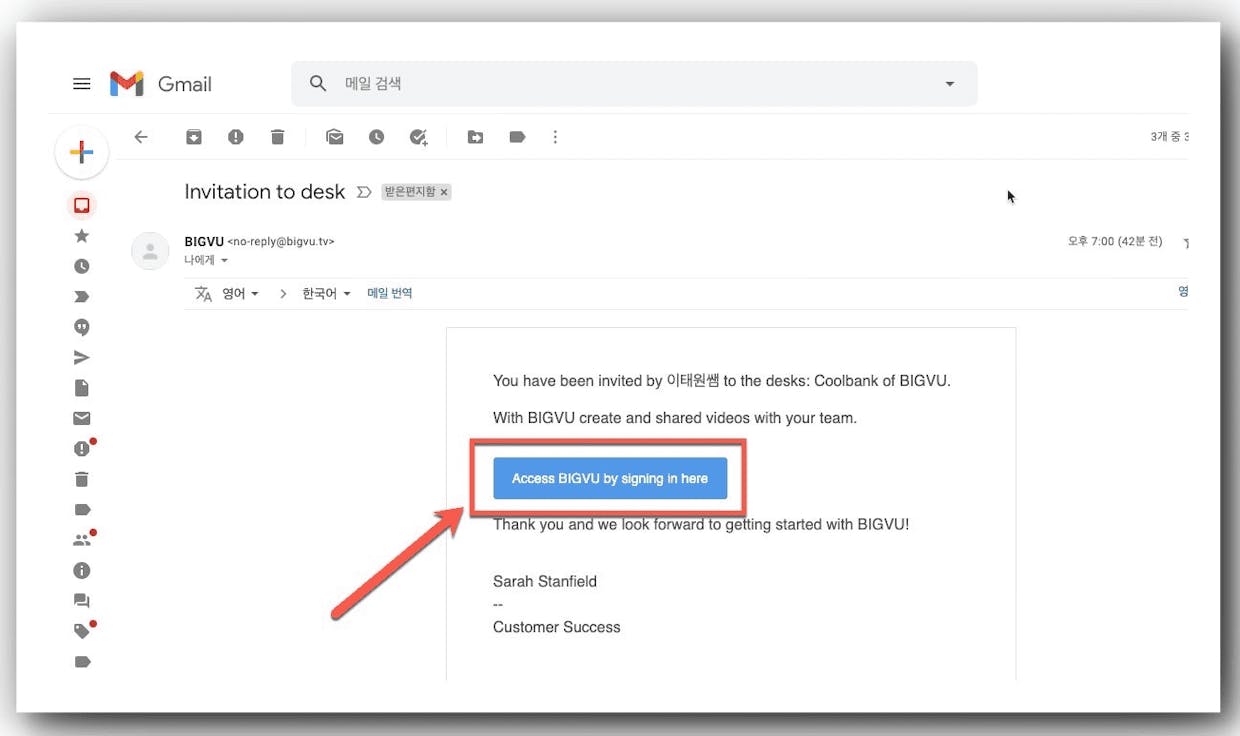Open the 한국어 target language dropdown
This screenshot has height=736, width=1240.
[327, 293]
